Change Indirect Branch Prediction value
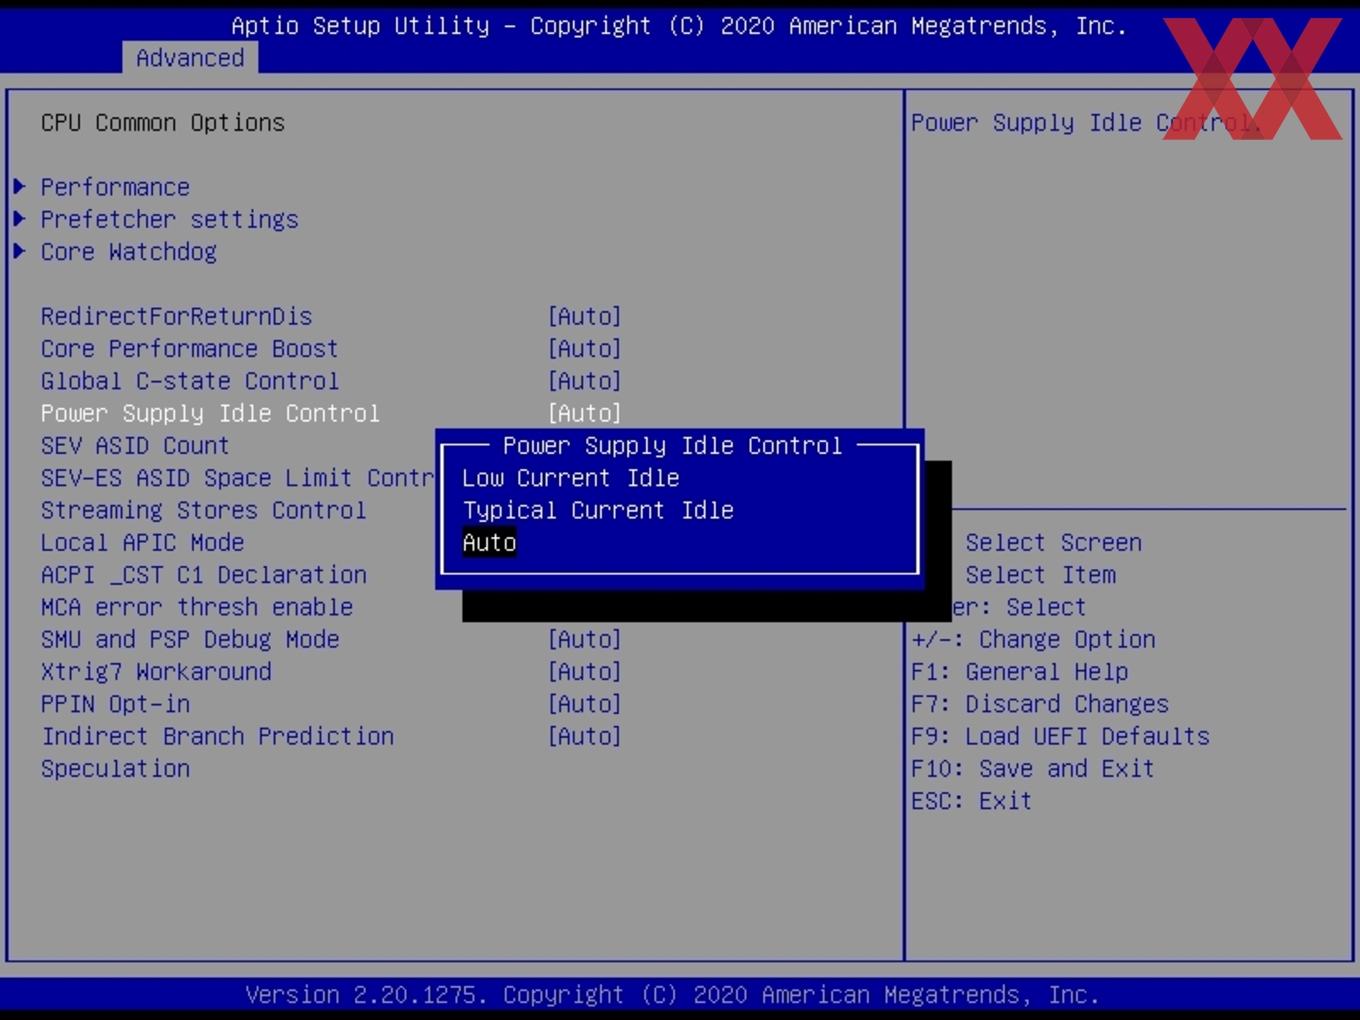 pos(585,736)
